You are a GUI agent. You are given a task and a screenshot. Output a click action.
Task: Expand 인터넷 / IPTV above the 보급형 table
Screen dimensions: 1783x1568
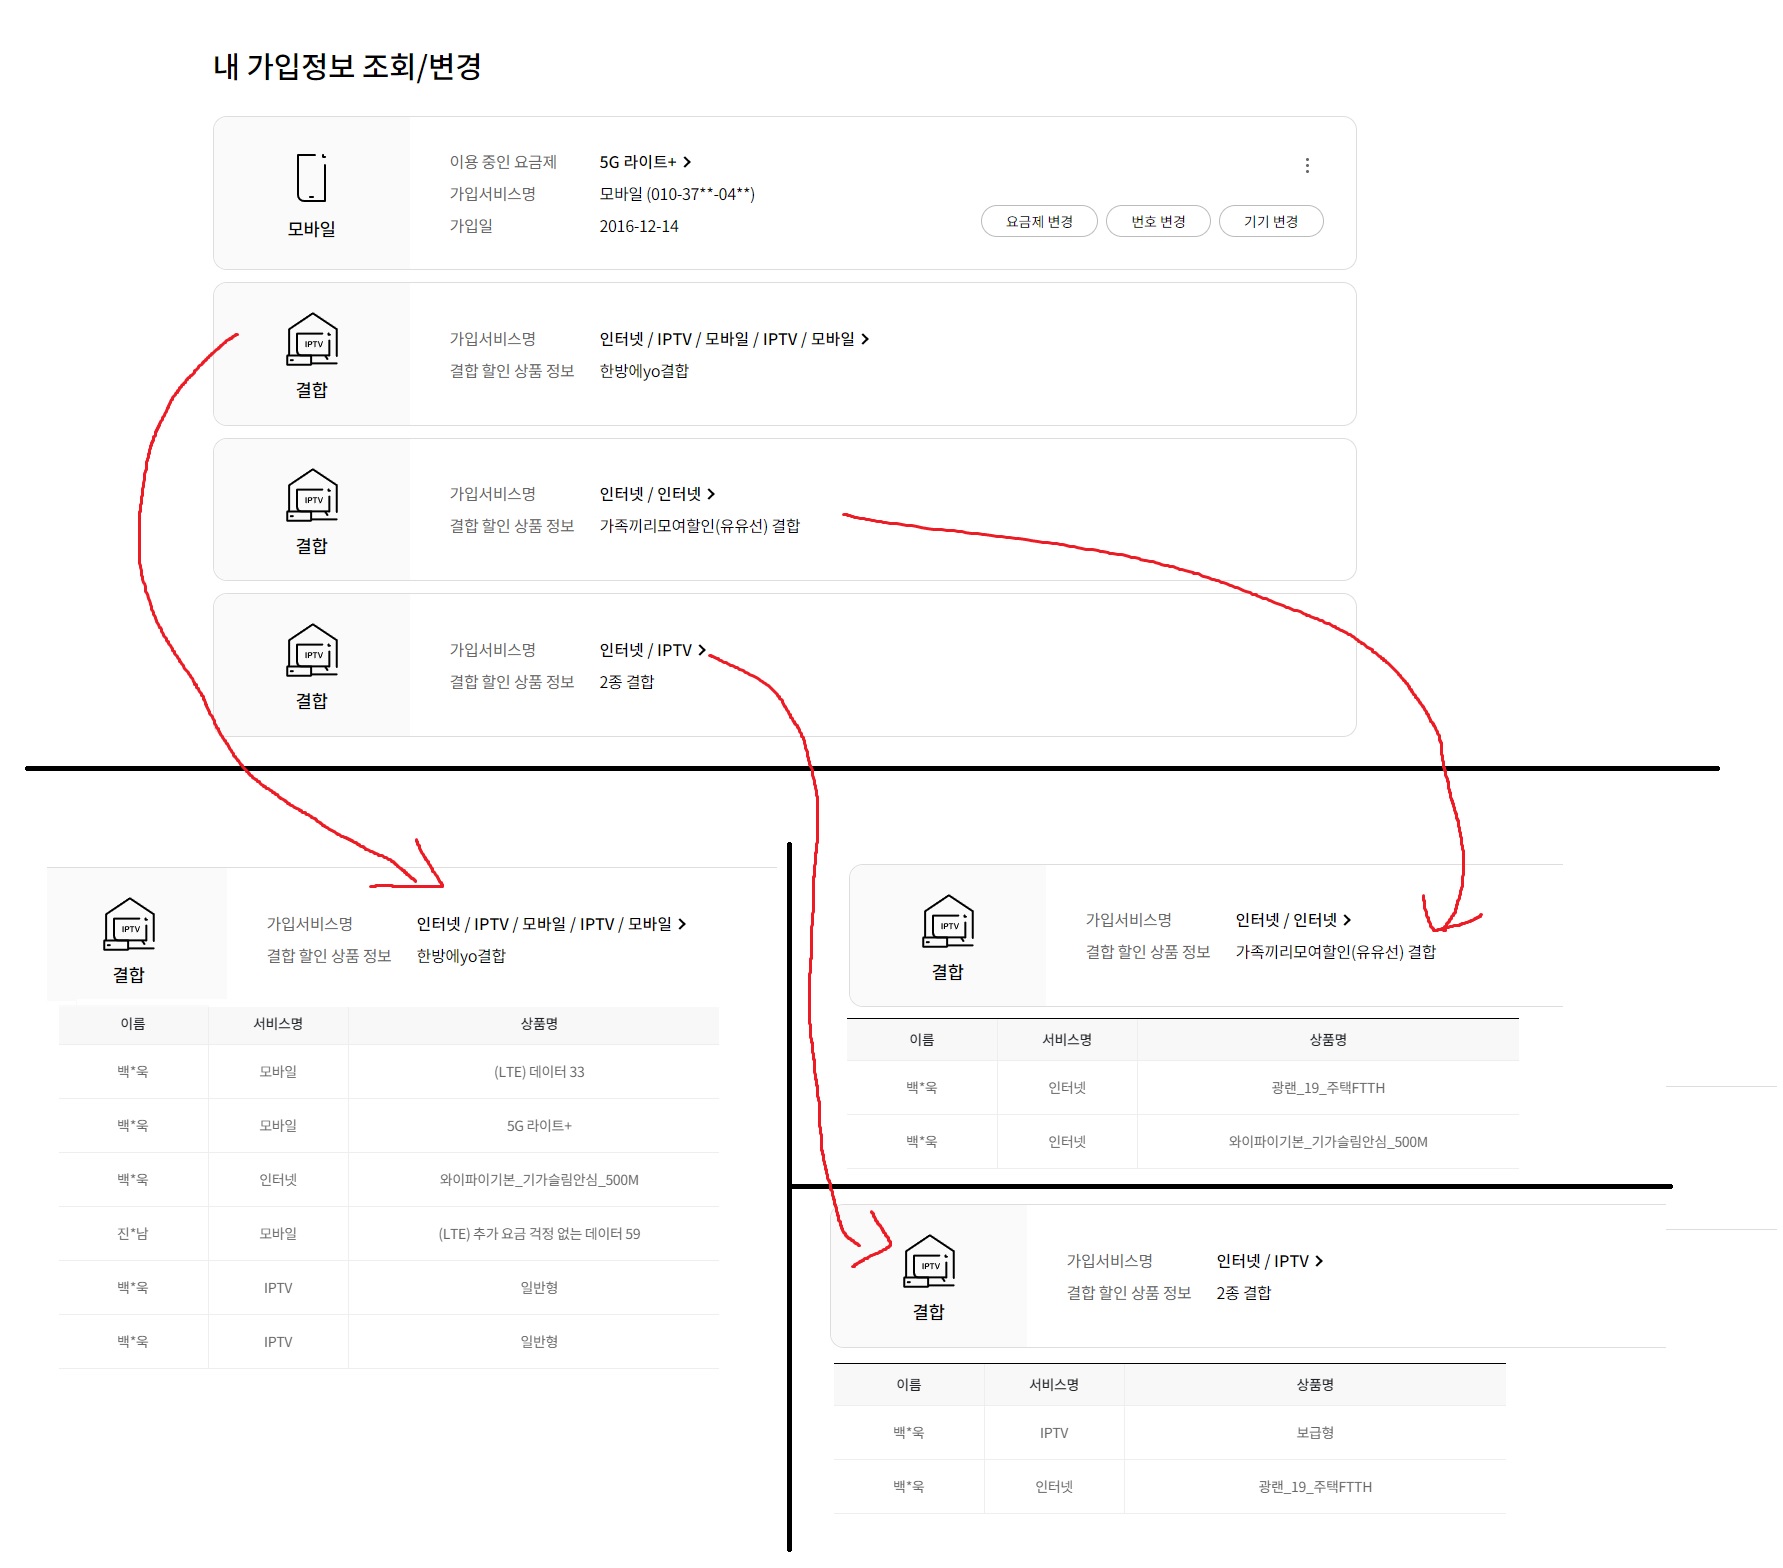(x=1269, y=1261)
